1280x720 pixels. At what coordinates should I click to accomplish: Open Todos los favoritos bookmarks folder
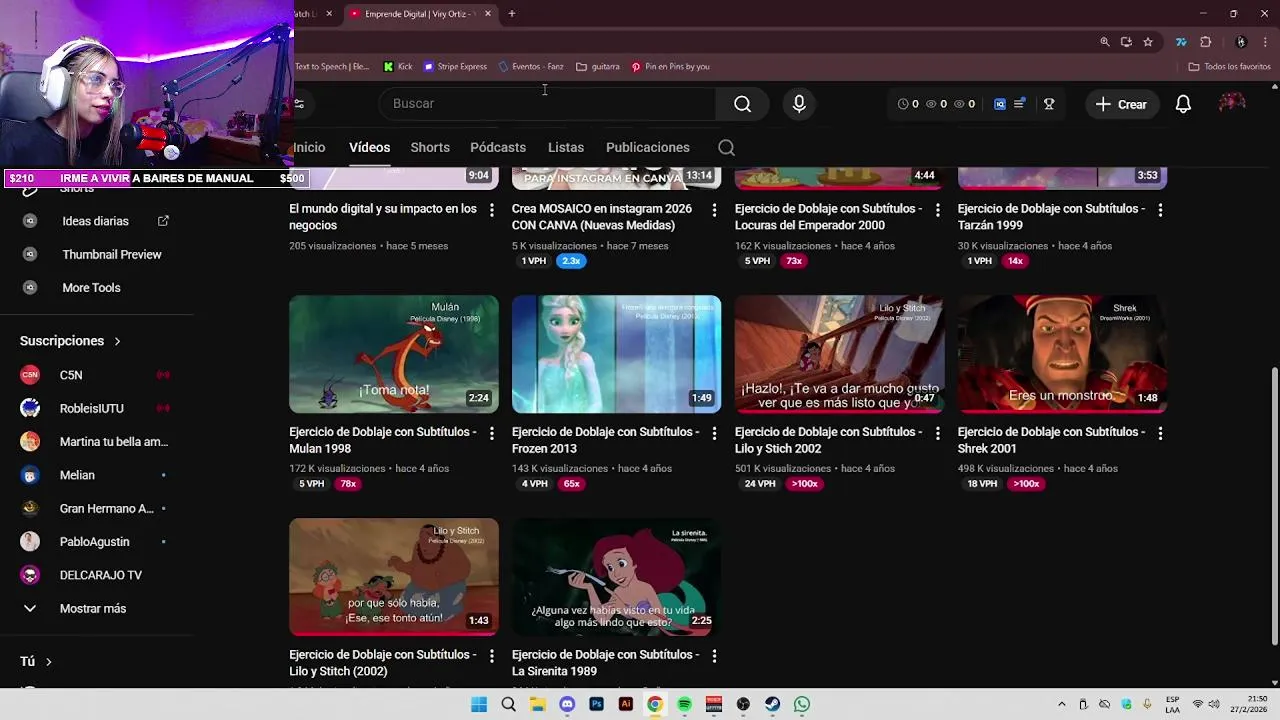[x=1229, y=67]
